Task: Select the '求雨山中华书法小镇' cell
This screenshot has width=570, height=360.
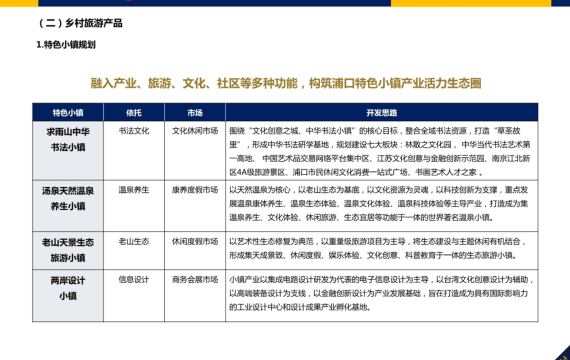Action: (68, 151)
